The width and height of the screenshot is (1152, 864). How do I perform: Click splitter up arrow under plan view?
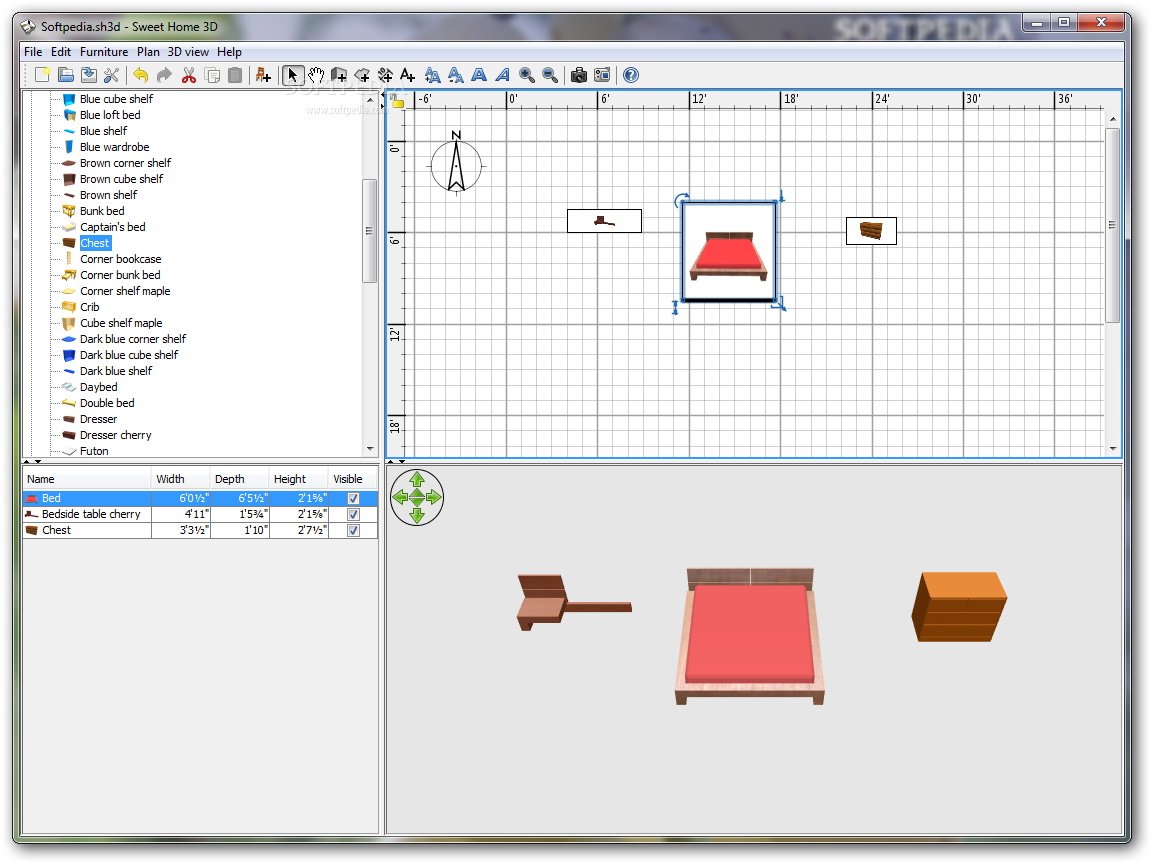[x=391, y=462]
